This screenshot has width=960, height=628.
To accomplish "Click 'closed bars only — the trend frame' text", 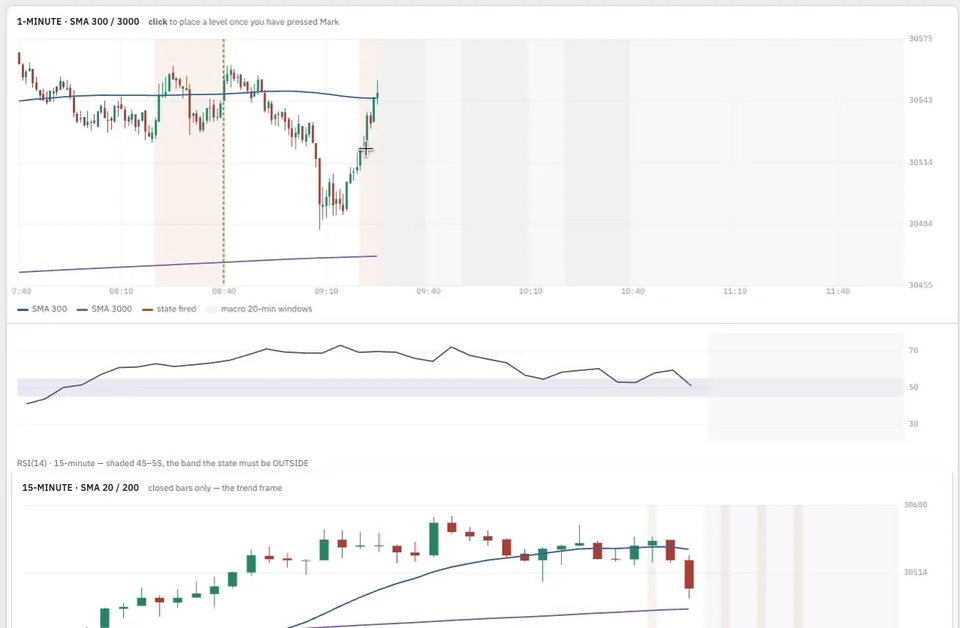I will (x=215, y=488).
